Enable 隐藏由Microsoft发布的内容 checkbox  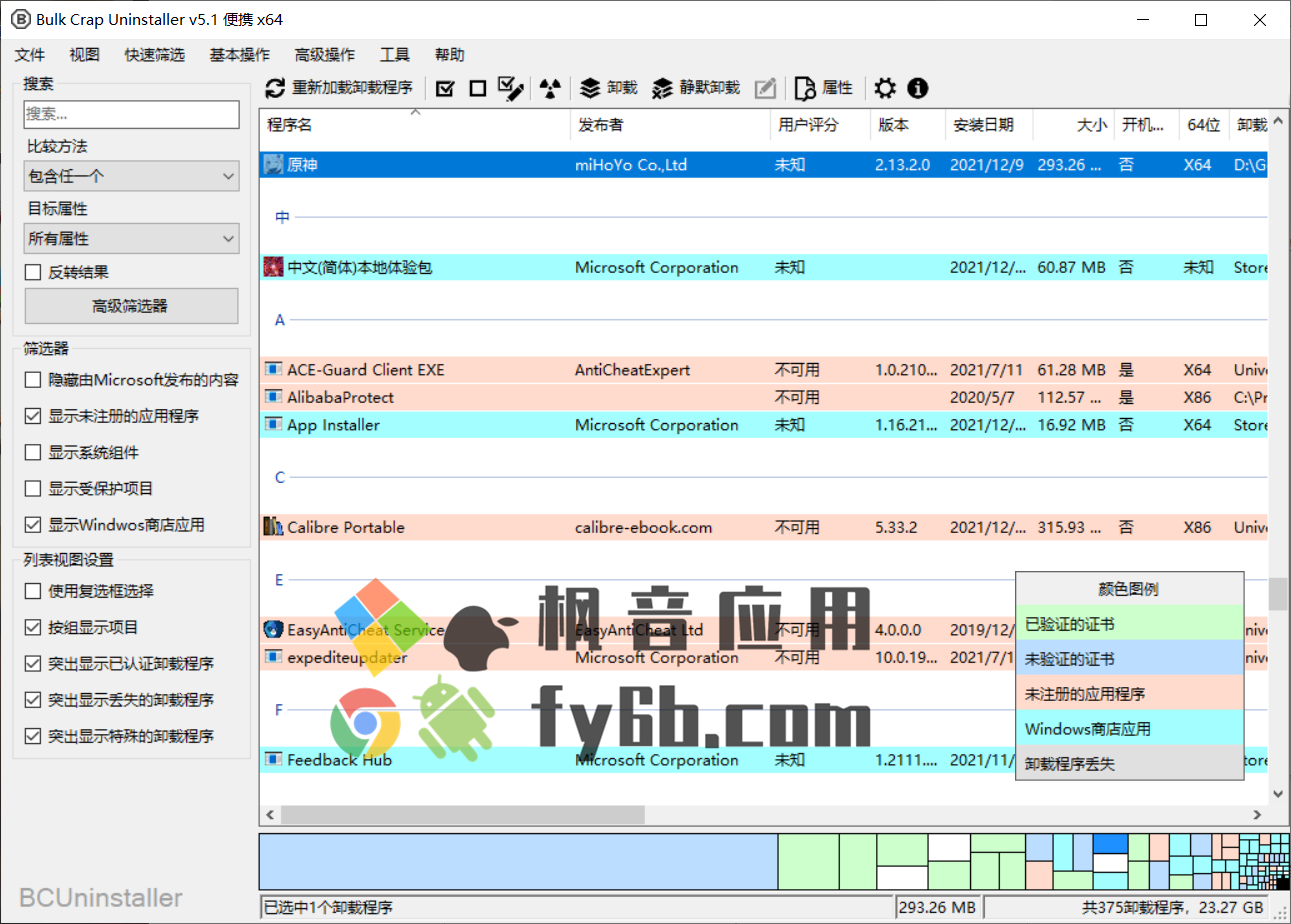click(x=33, y=380)
